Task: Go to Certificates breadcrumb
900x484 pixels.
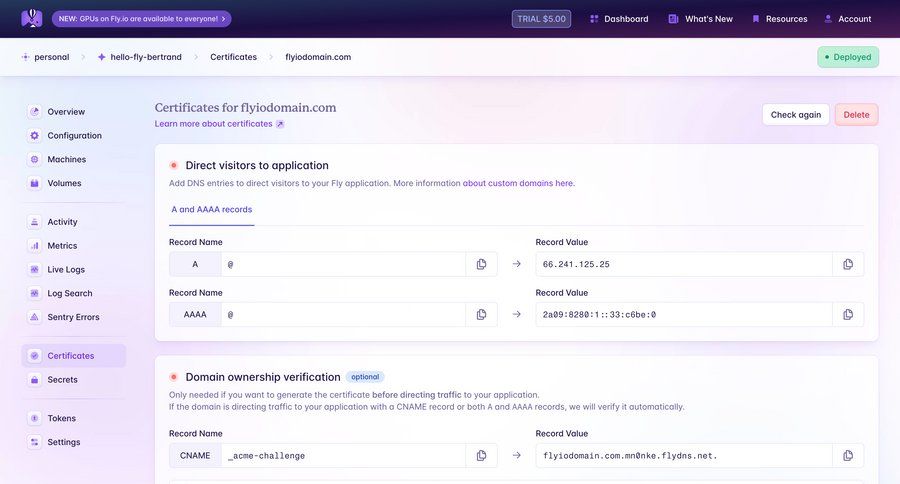Action: tap(233, 57)
